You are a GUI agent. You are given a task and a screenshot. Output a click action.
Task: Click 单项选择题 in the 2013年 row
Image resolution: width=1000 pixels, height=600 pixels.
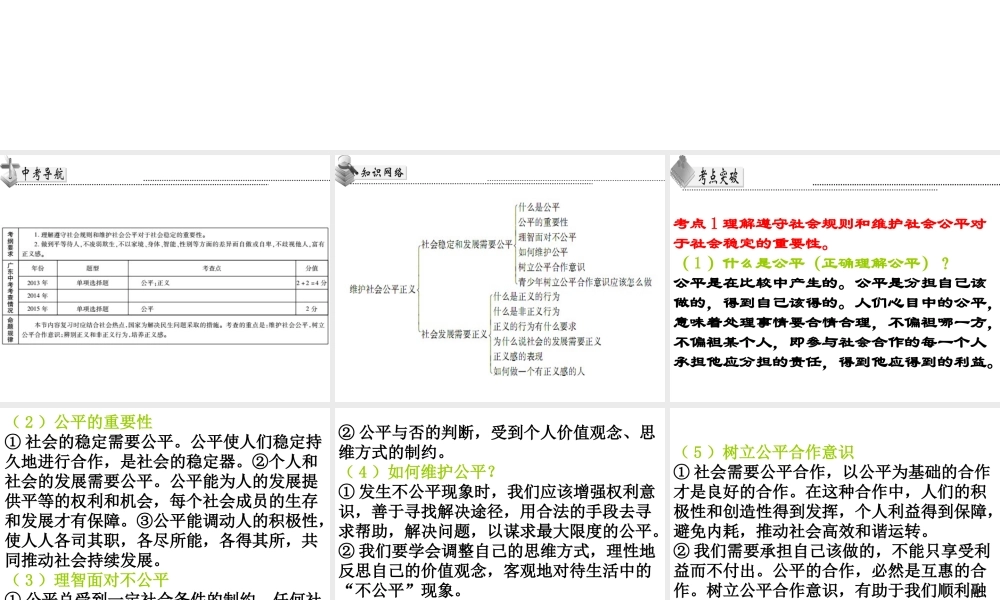click(x=92, y=282)
